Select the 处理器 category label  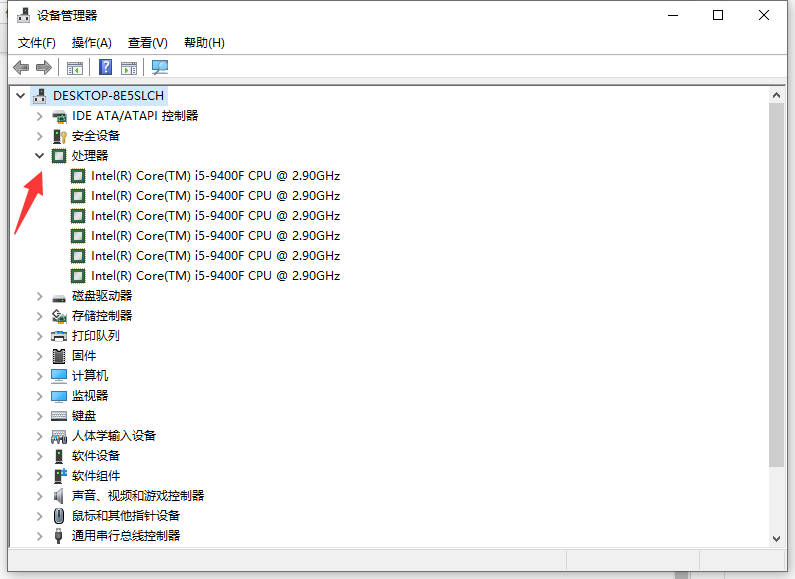click(90, 156)
